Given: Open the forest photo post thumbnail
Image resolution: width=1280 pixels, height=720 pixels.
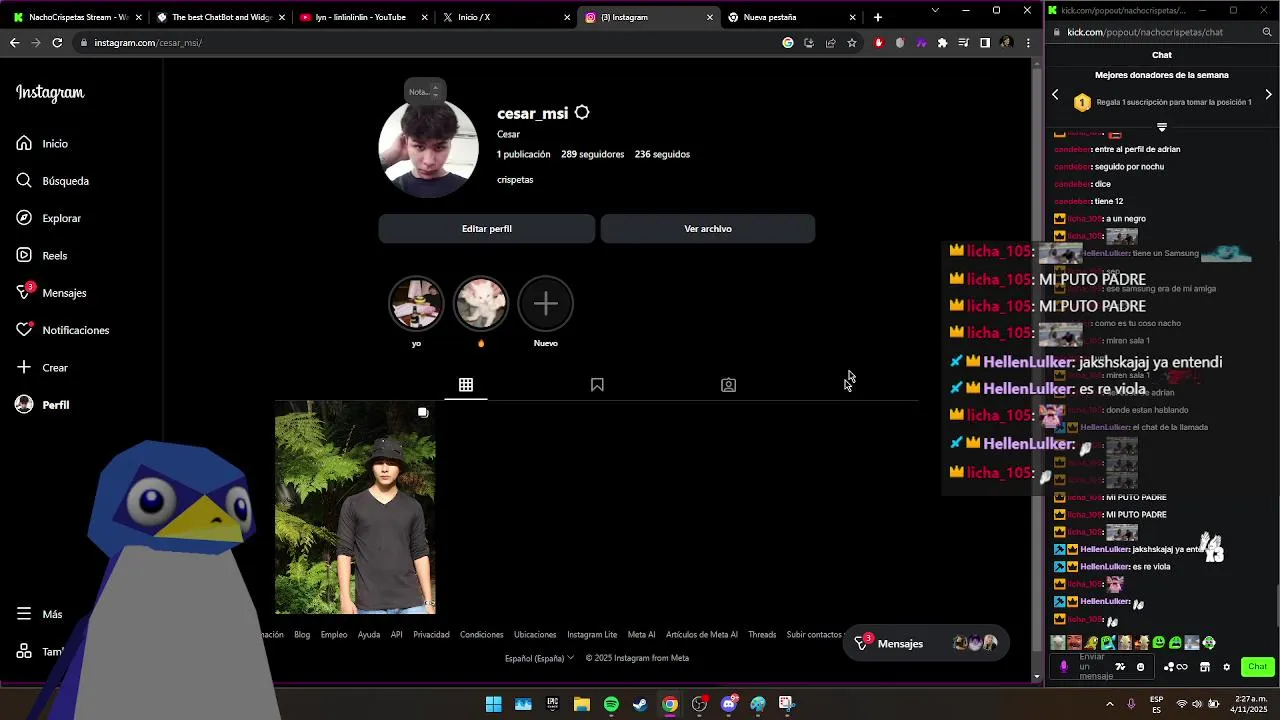Looking at the screenshot, I should (x=355, y=507).
